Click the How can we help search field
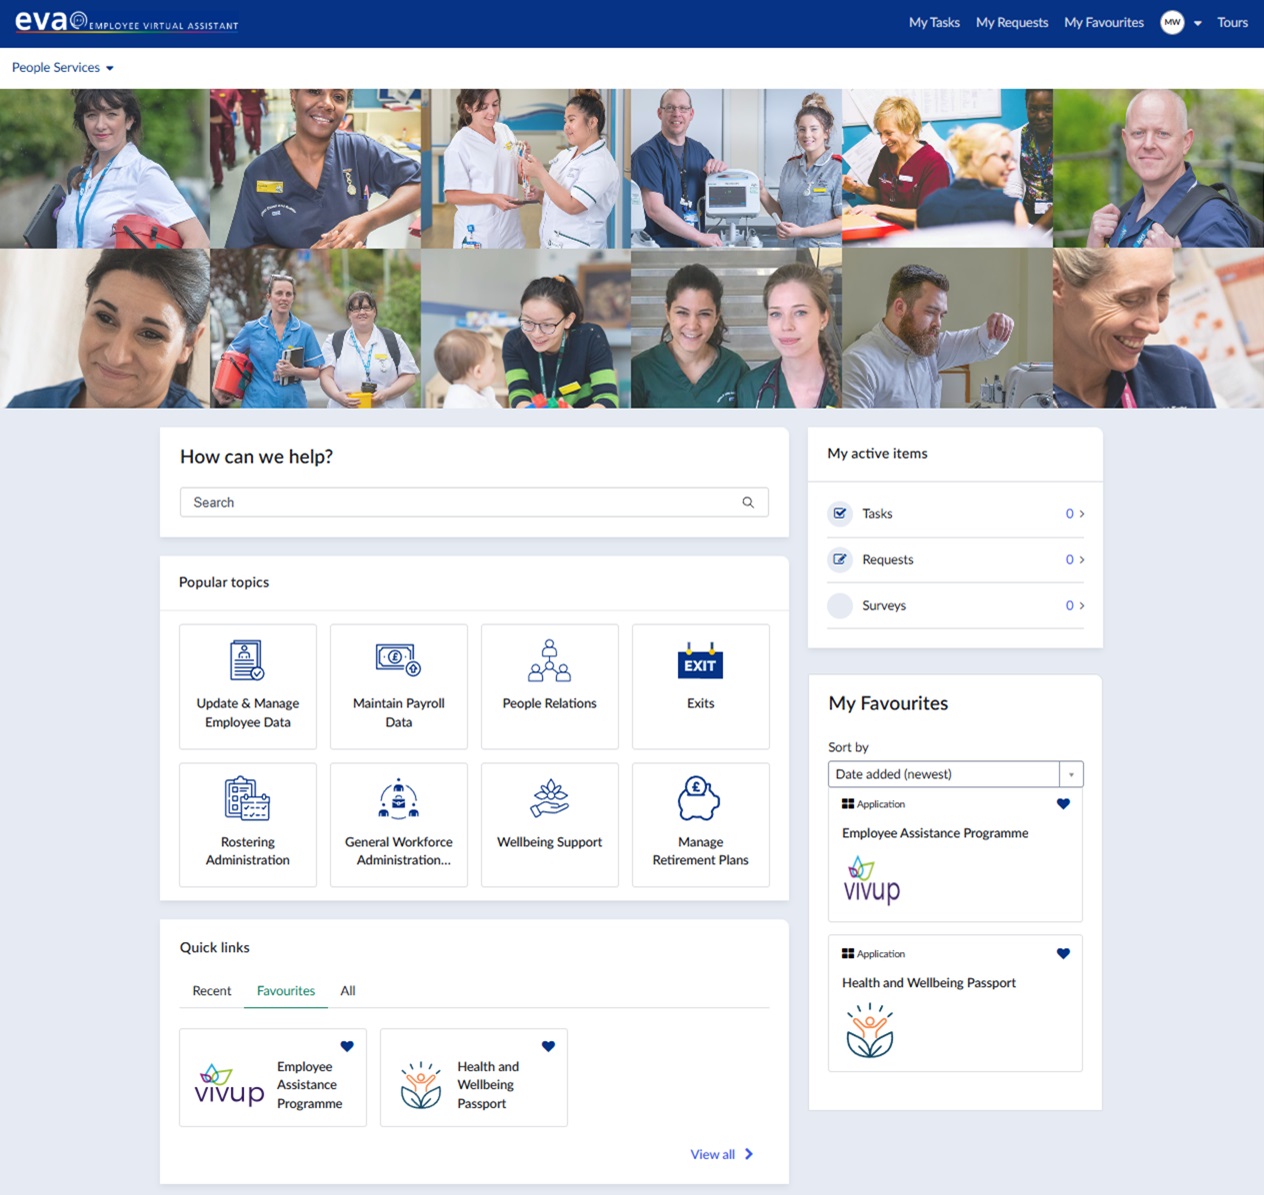 point(460,503)
